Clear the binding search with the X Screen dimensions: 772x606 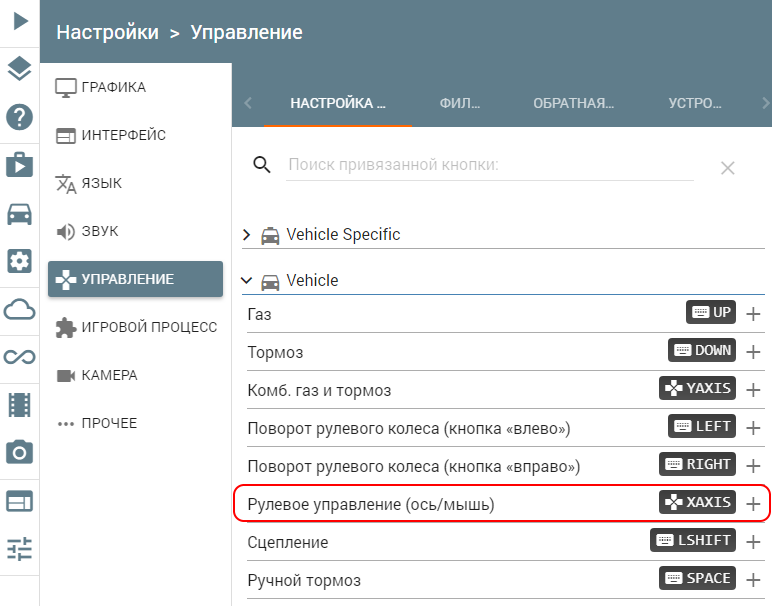pyautogui.click(x=728, y=168)
